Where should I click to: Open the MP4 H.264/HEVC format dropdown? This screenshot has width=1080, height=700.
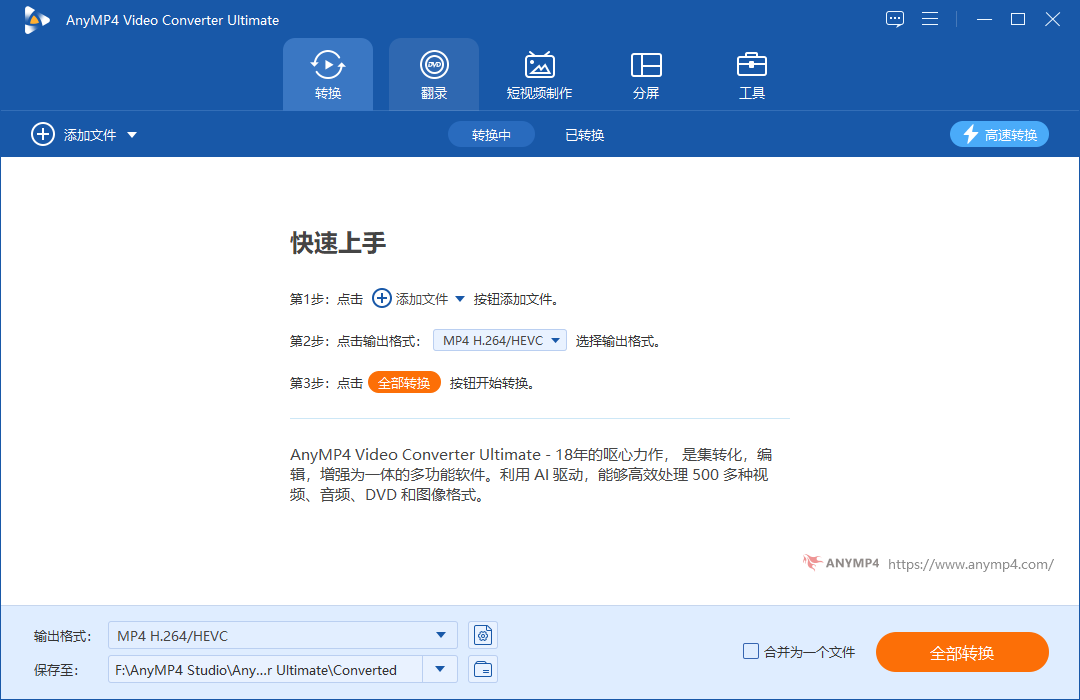pyautogui.click(x=500, y=340)
